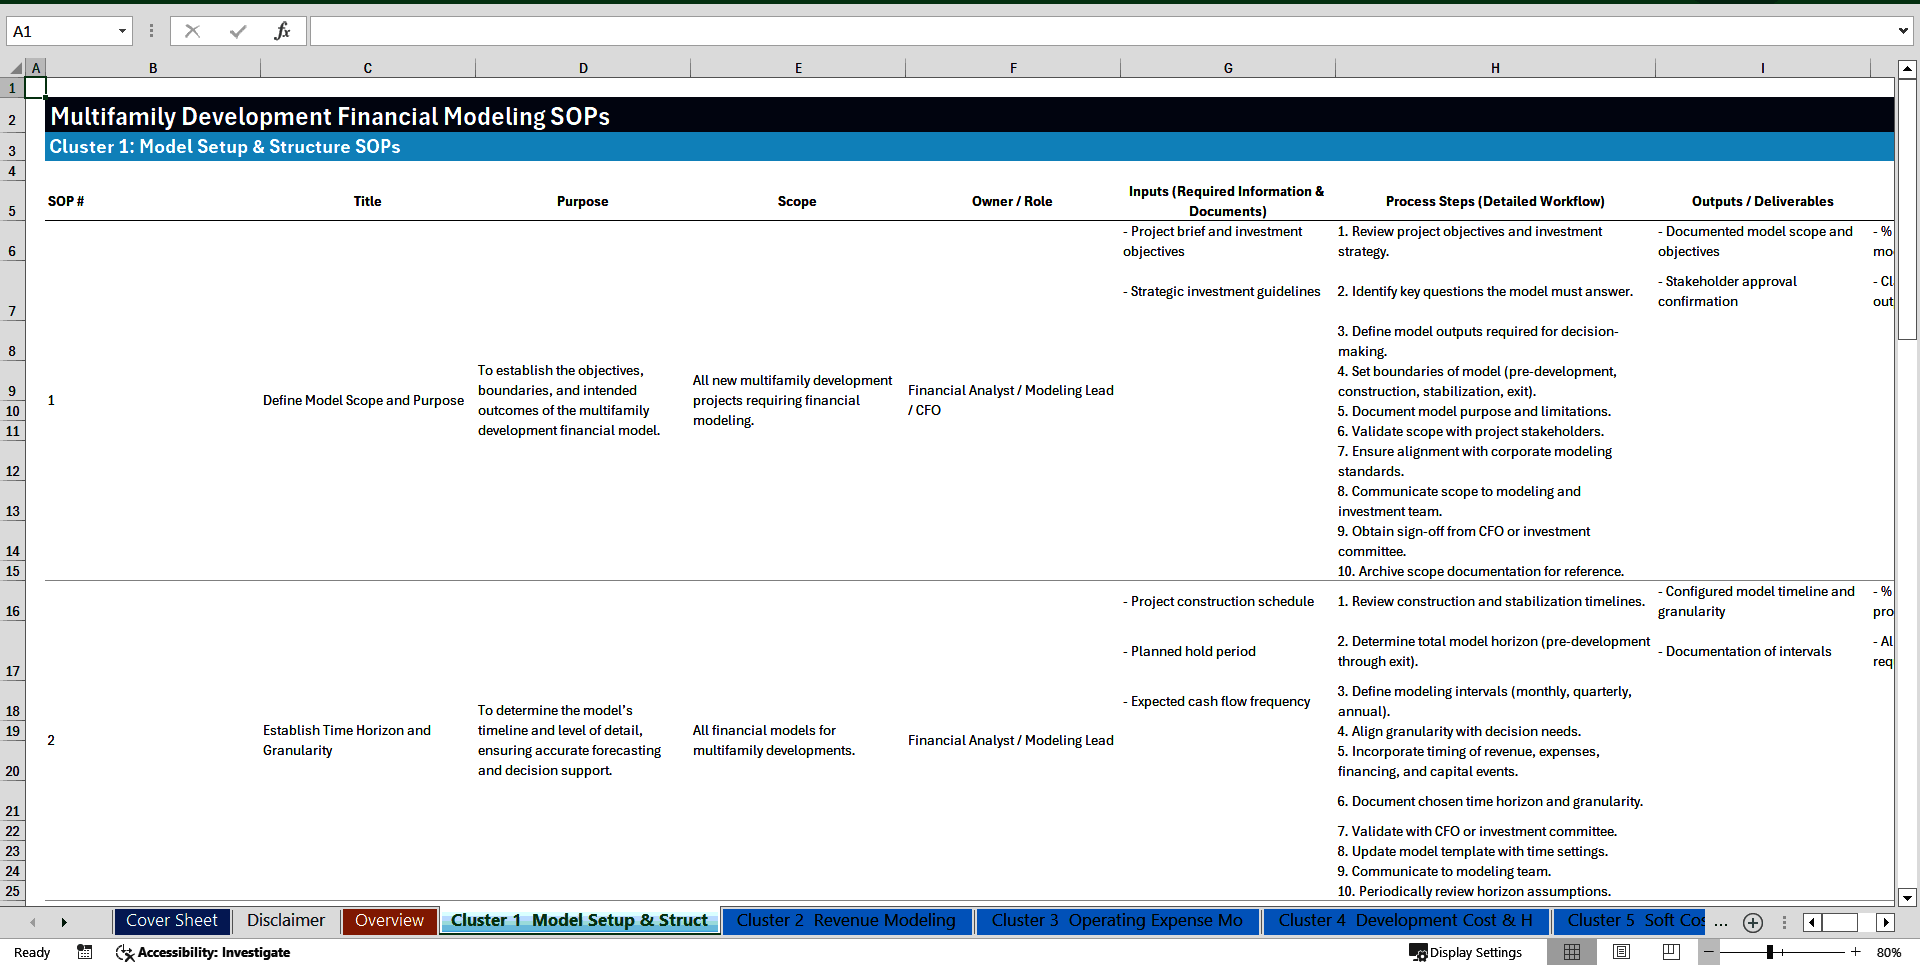The width and height of the screenshot is (1920, 966).
Task: Click the next-sheet navigation arrow
Action: tap(64, 921)
